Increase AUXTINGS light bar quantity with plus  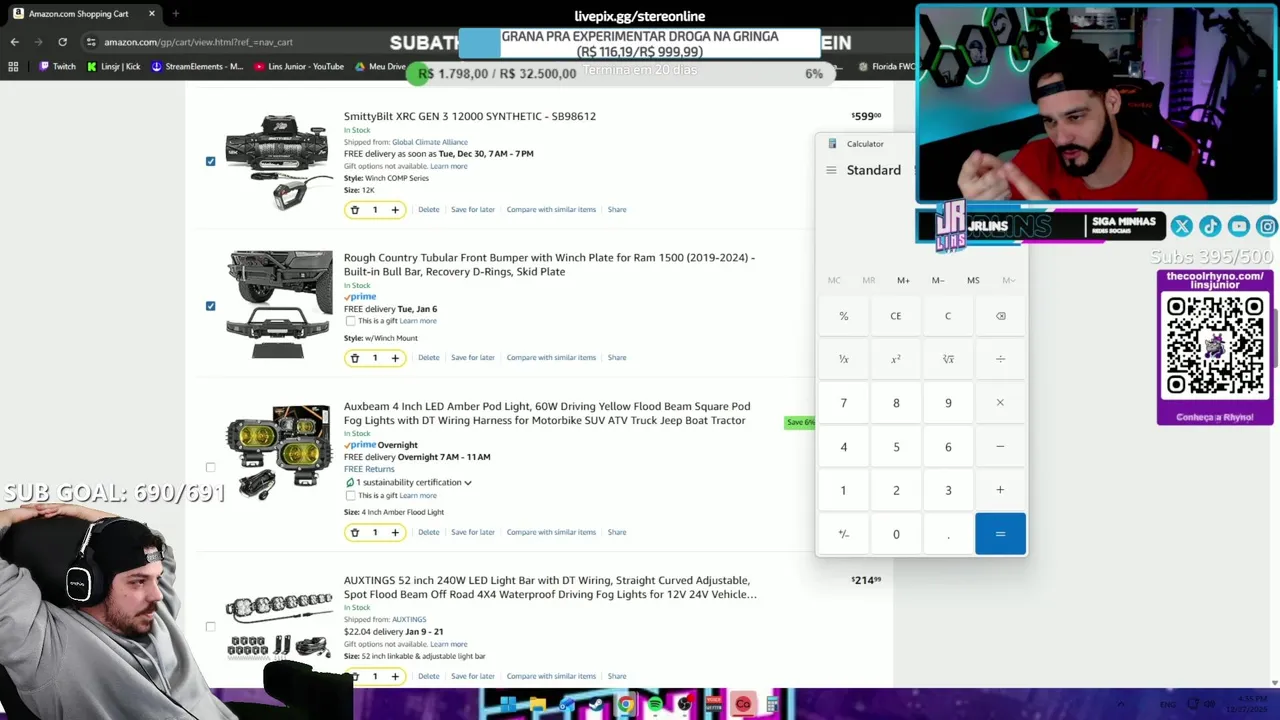tap(395, 677)
